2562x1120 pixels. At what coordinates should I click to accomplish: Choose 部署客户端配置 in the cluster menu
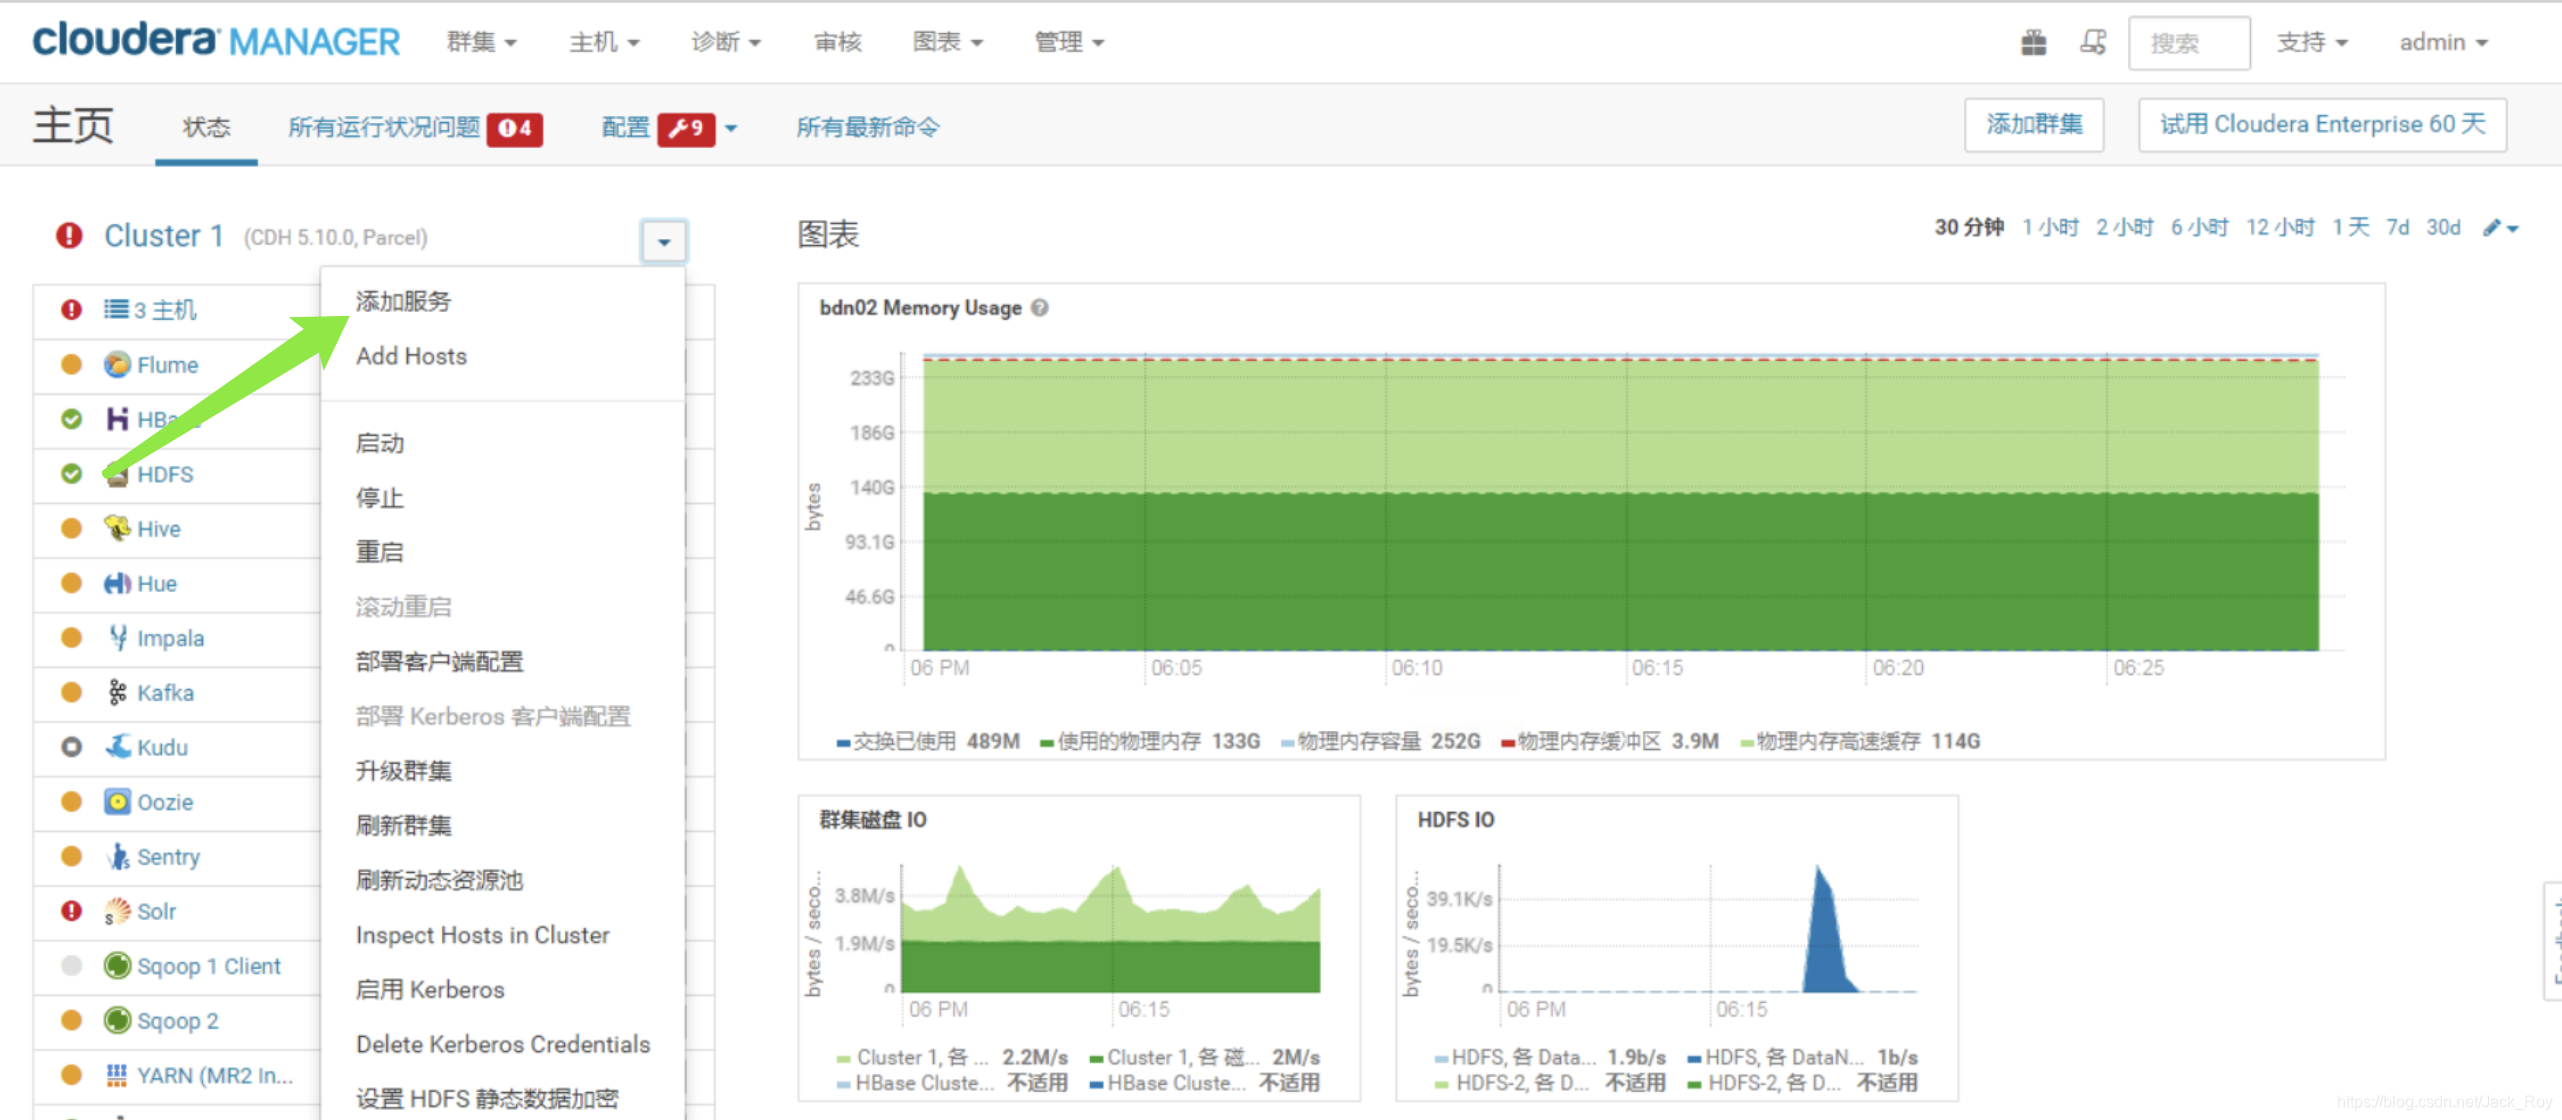(439, 661)
